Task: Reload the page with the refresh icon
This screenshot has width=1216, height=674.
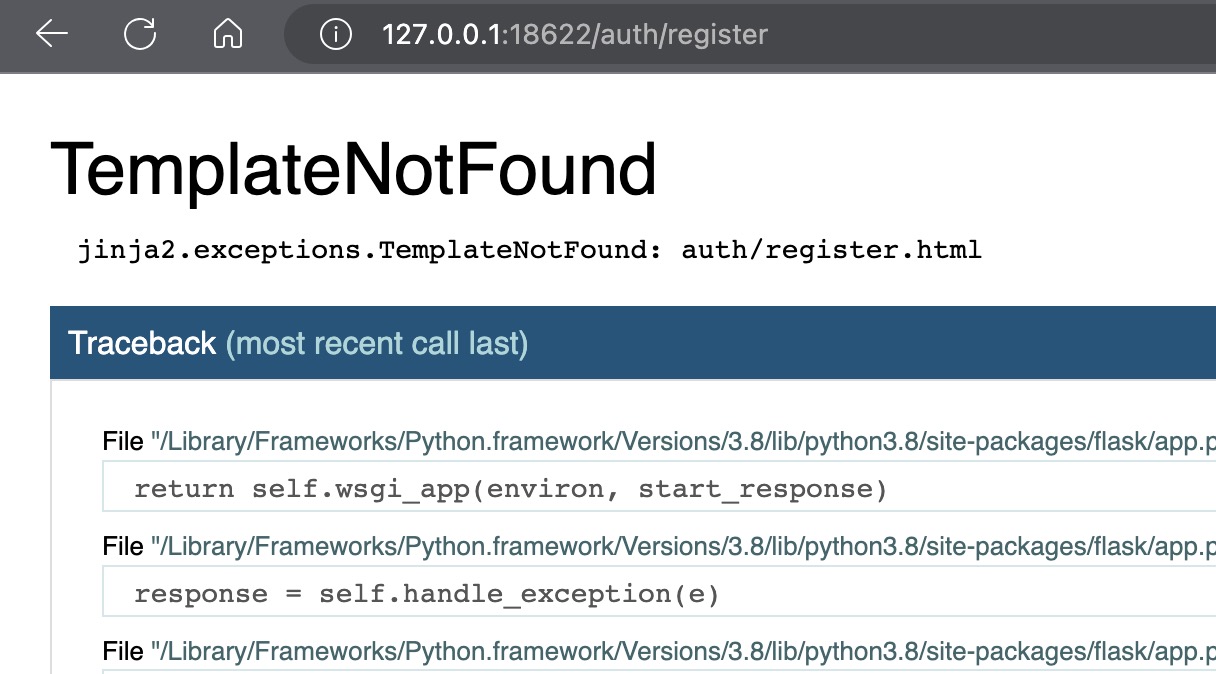Action: pyautogui.click(x=140, y=34)
